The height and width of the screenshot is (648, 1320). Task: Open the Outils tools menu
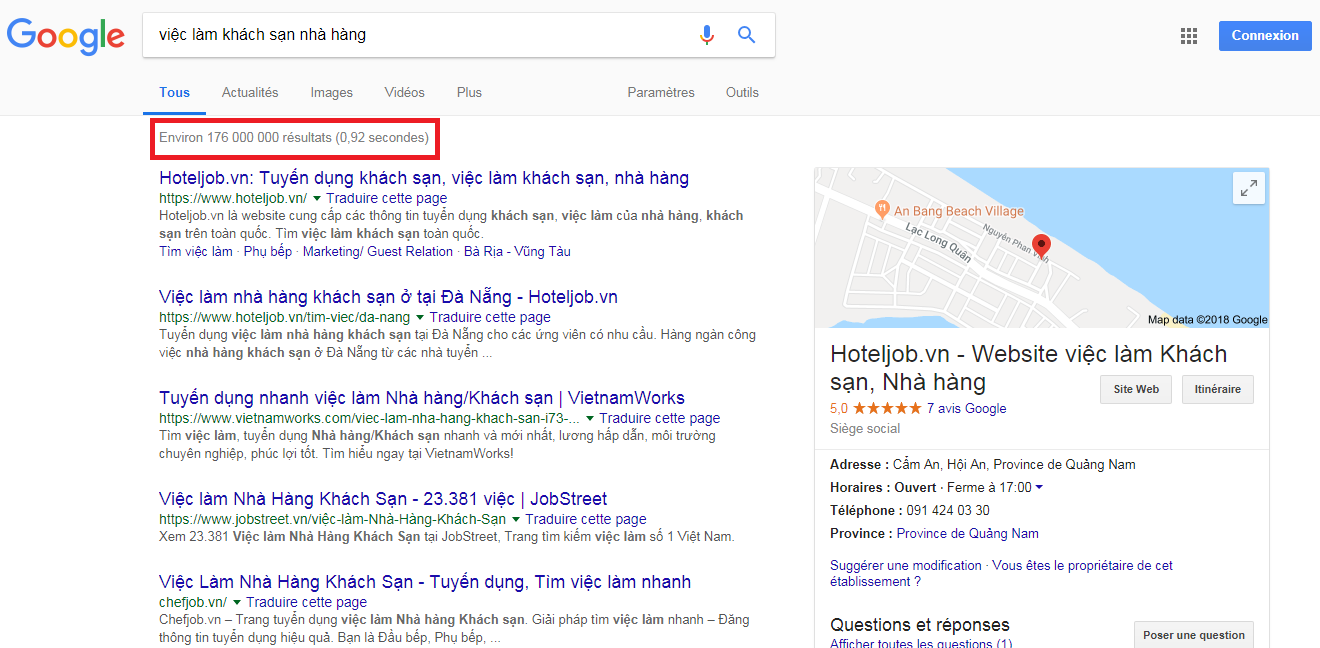coord(742,92)
